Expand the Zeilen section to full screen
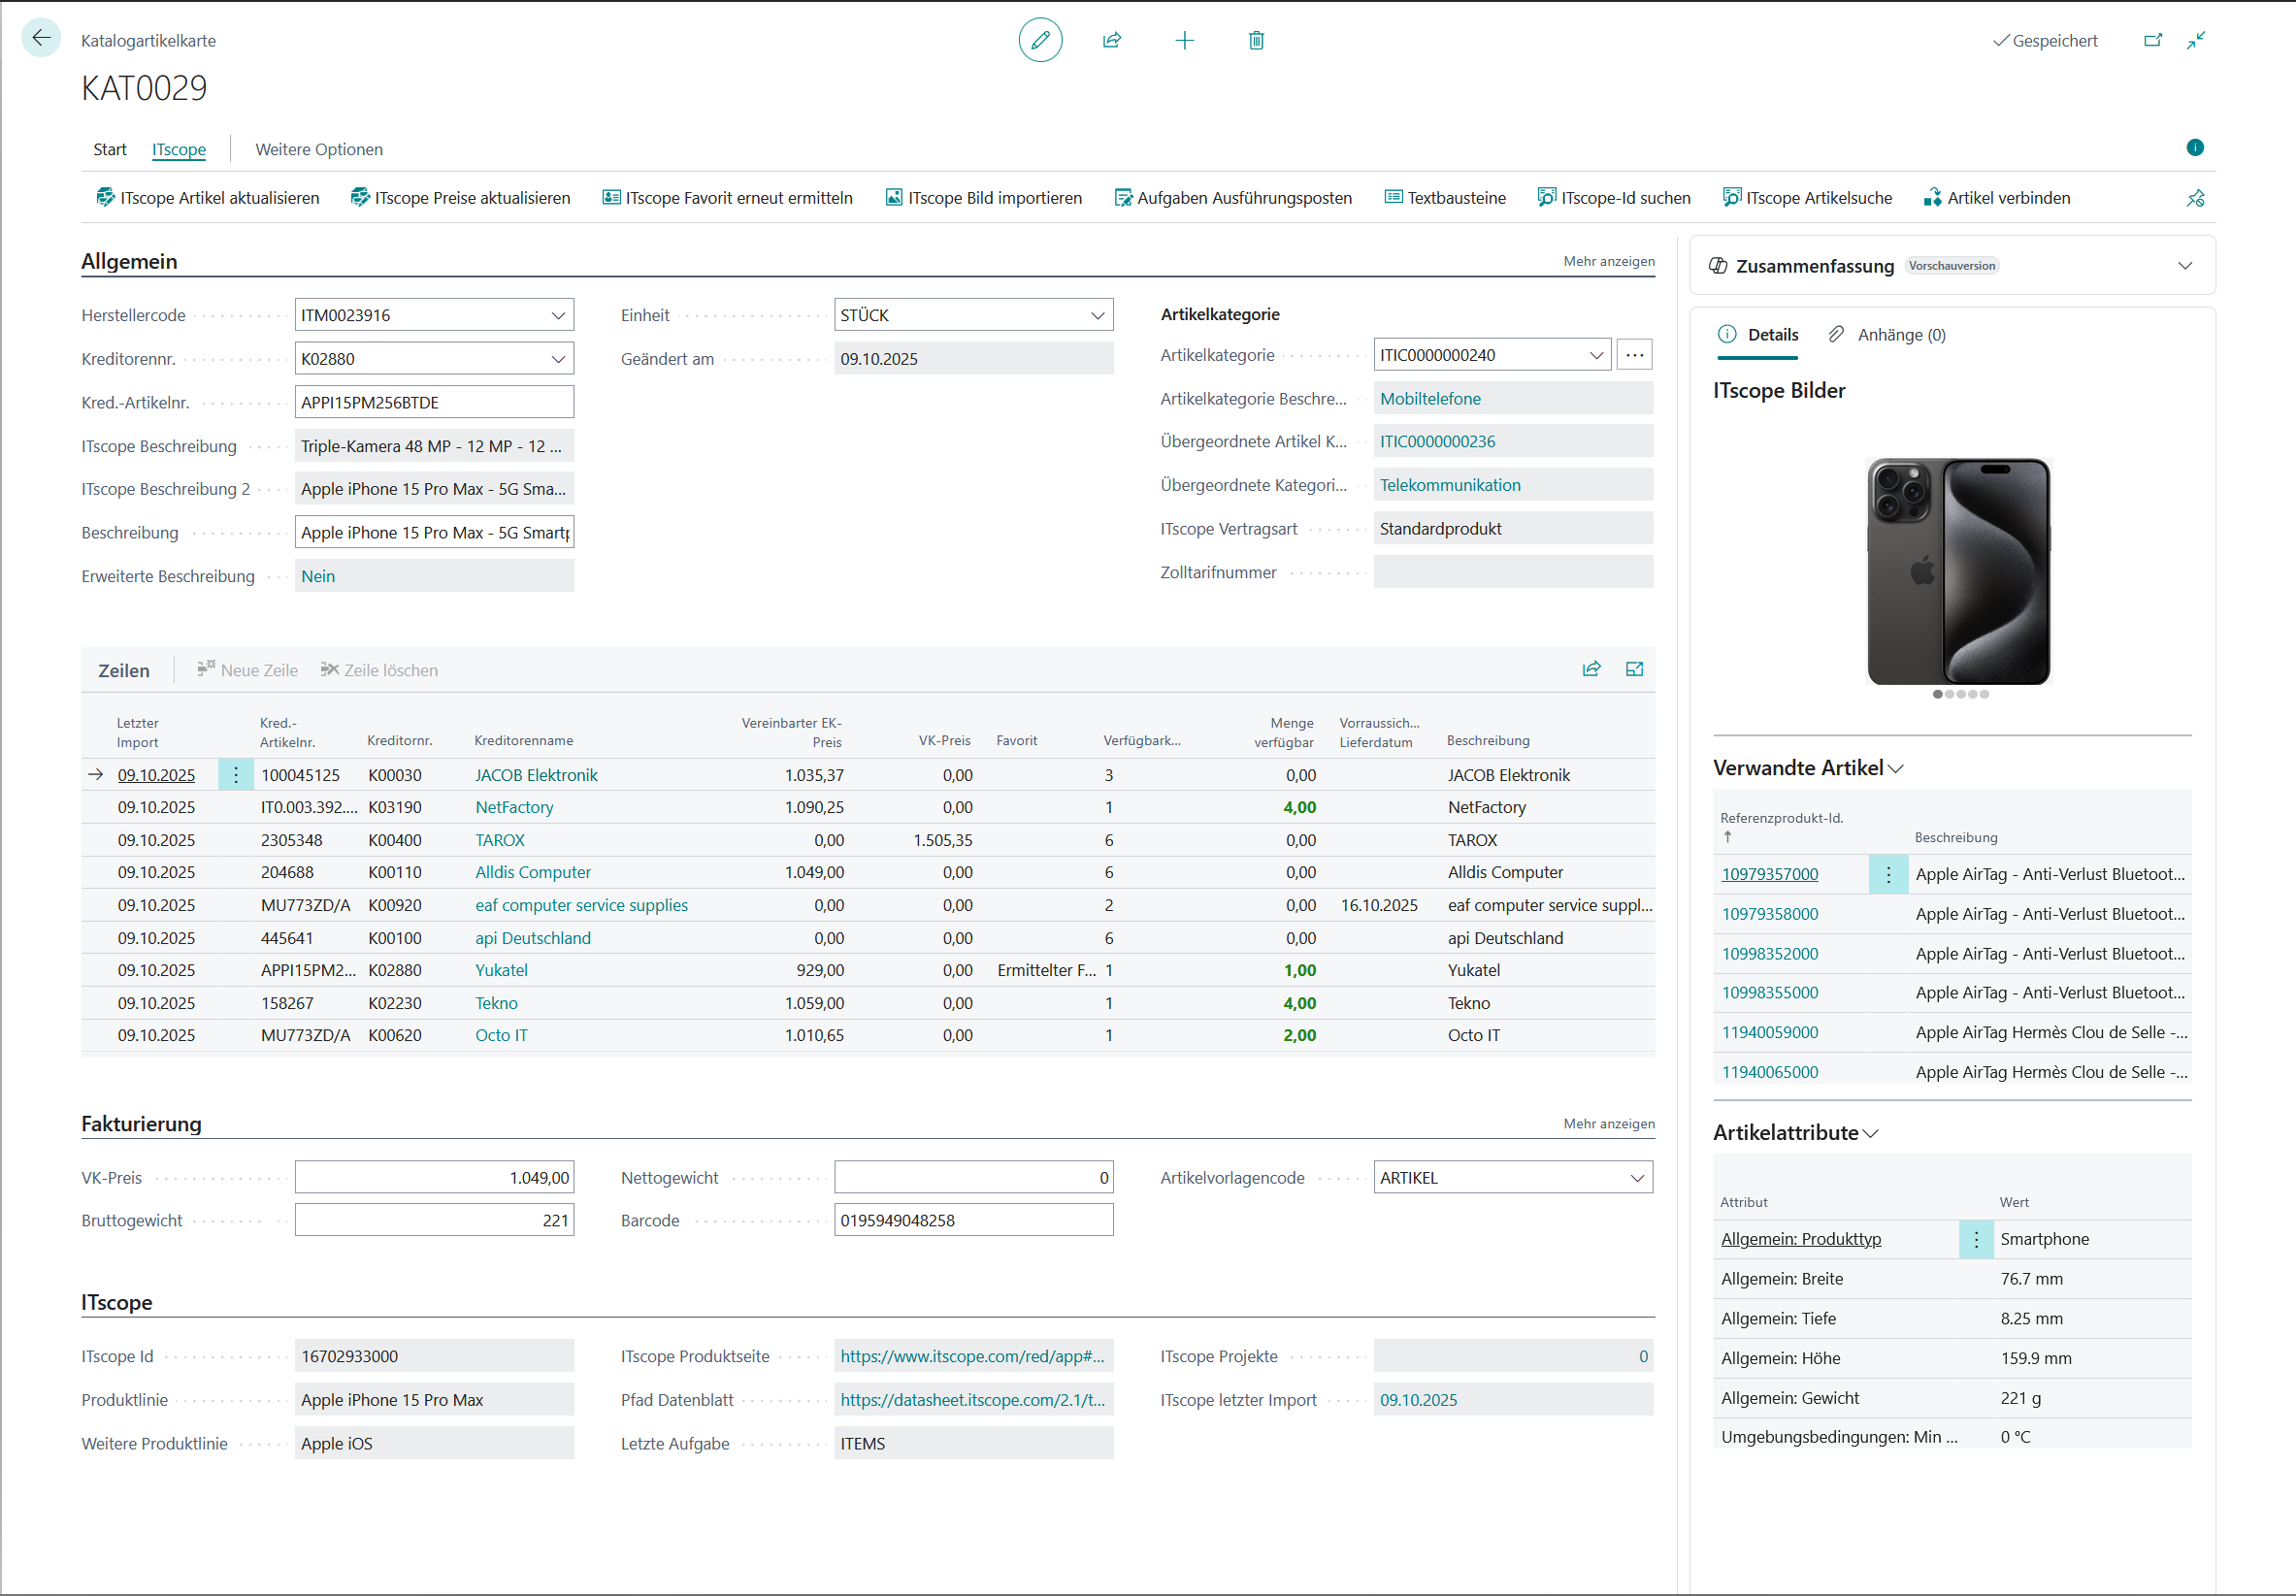This screenshot has width=2296, height=1596. coord(1634,669)
